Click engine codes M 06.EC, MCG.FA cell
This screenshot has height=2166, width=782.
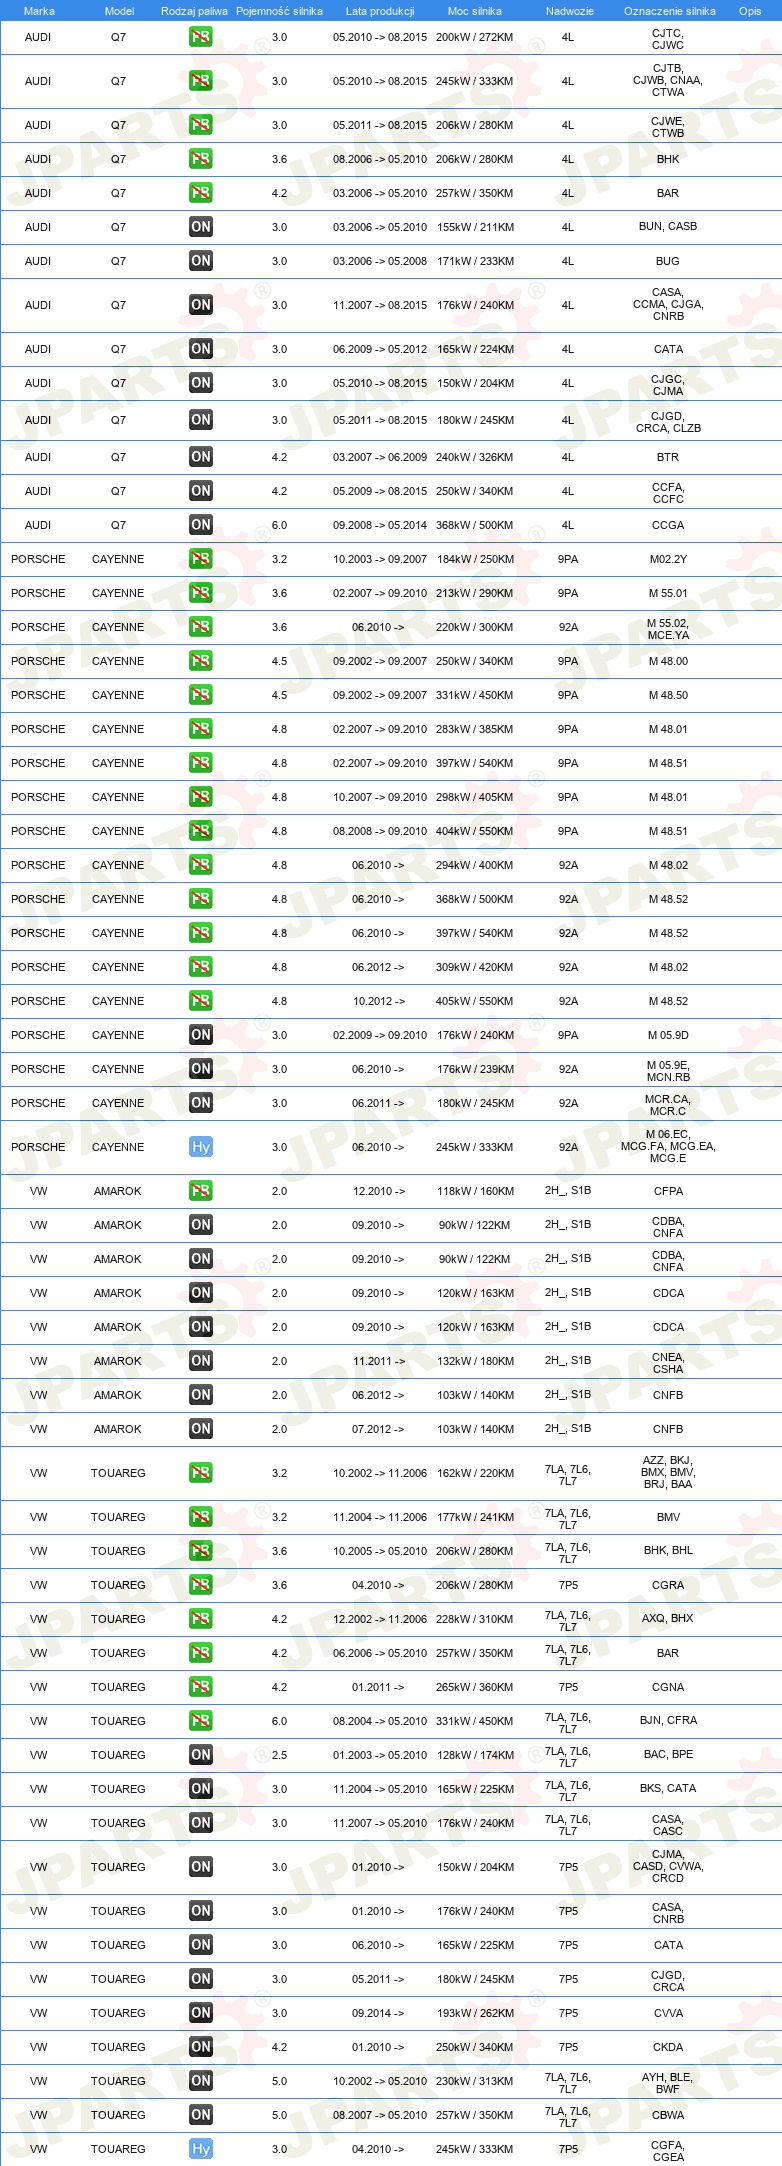point(668,1146)
